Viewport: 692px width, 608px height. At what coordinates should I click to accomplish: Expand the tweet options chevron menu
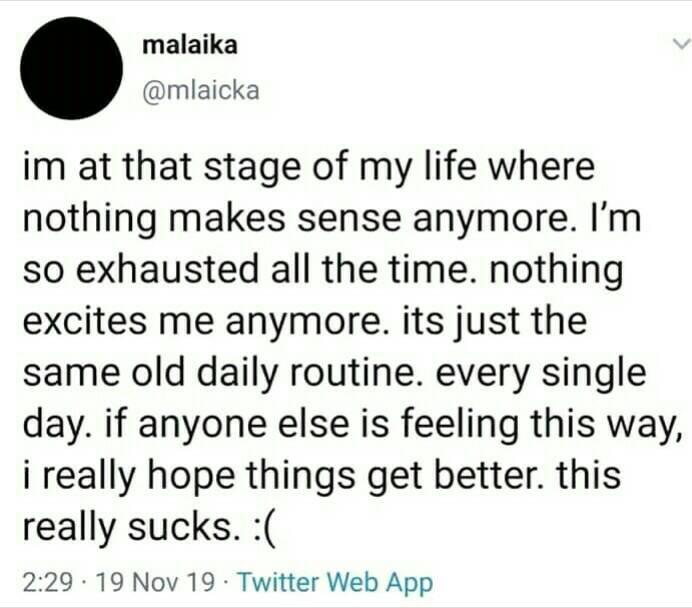(680, 43)
